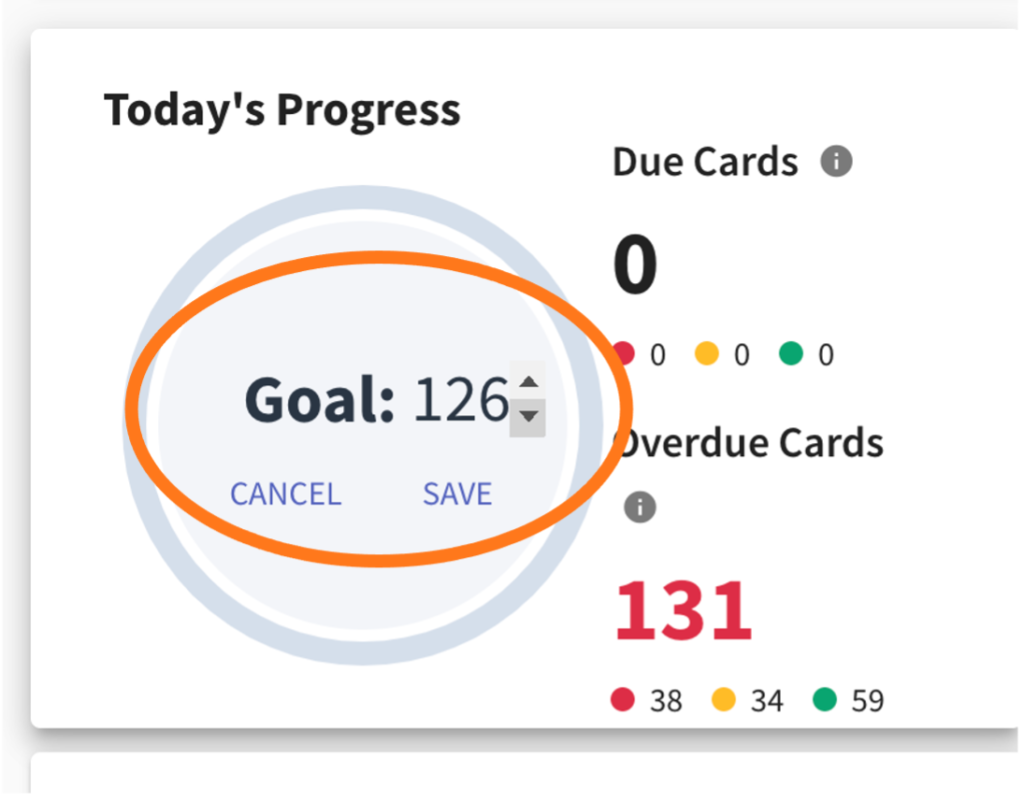1024x801 pixels.
Task: Click the Today's Progress heading
Action: click(x=282, y=110)
